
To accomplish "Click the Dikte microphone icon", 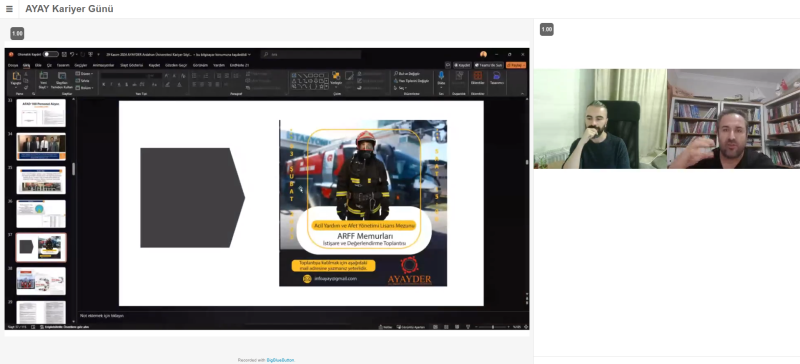I will click(x=441, y=78).
